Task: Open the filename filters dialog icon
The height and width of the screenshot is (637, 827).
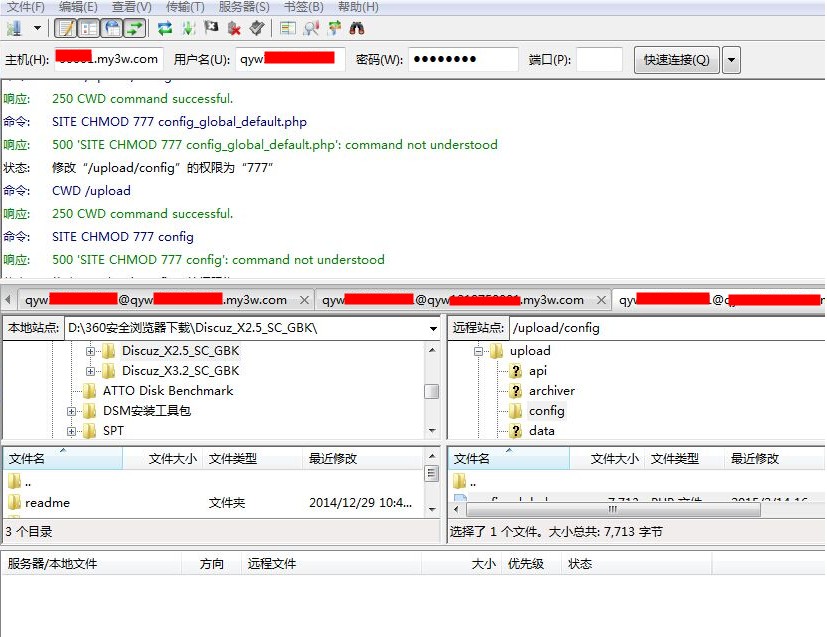Action: [x=288, y=28]
